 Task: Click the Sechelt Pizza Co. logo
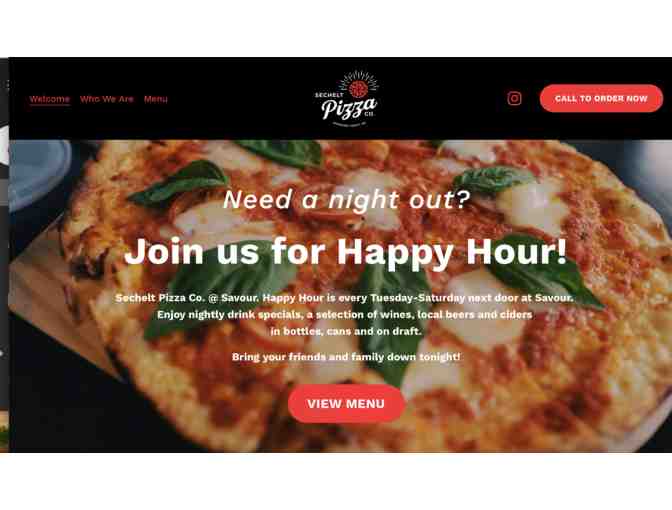347,98
